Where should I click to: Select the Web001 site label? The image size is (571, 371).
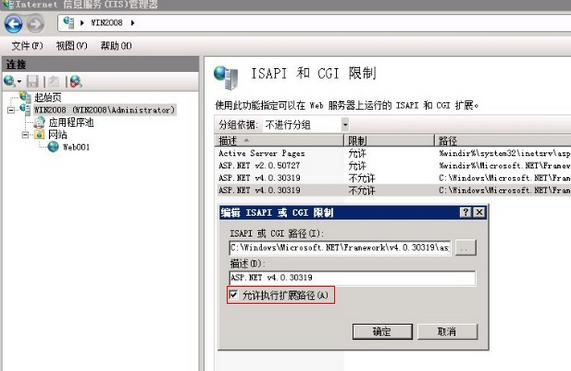pos(76,147)
